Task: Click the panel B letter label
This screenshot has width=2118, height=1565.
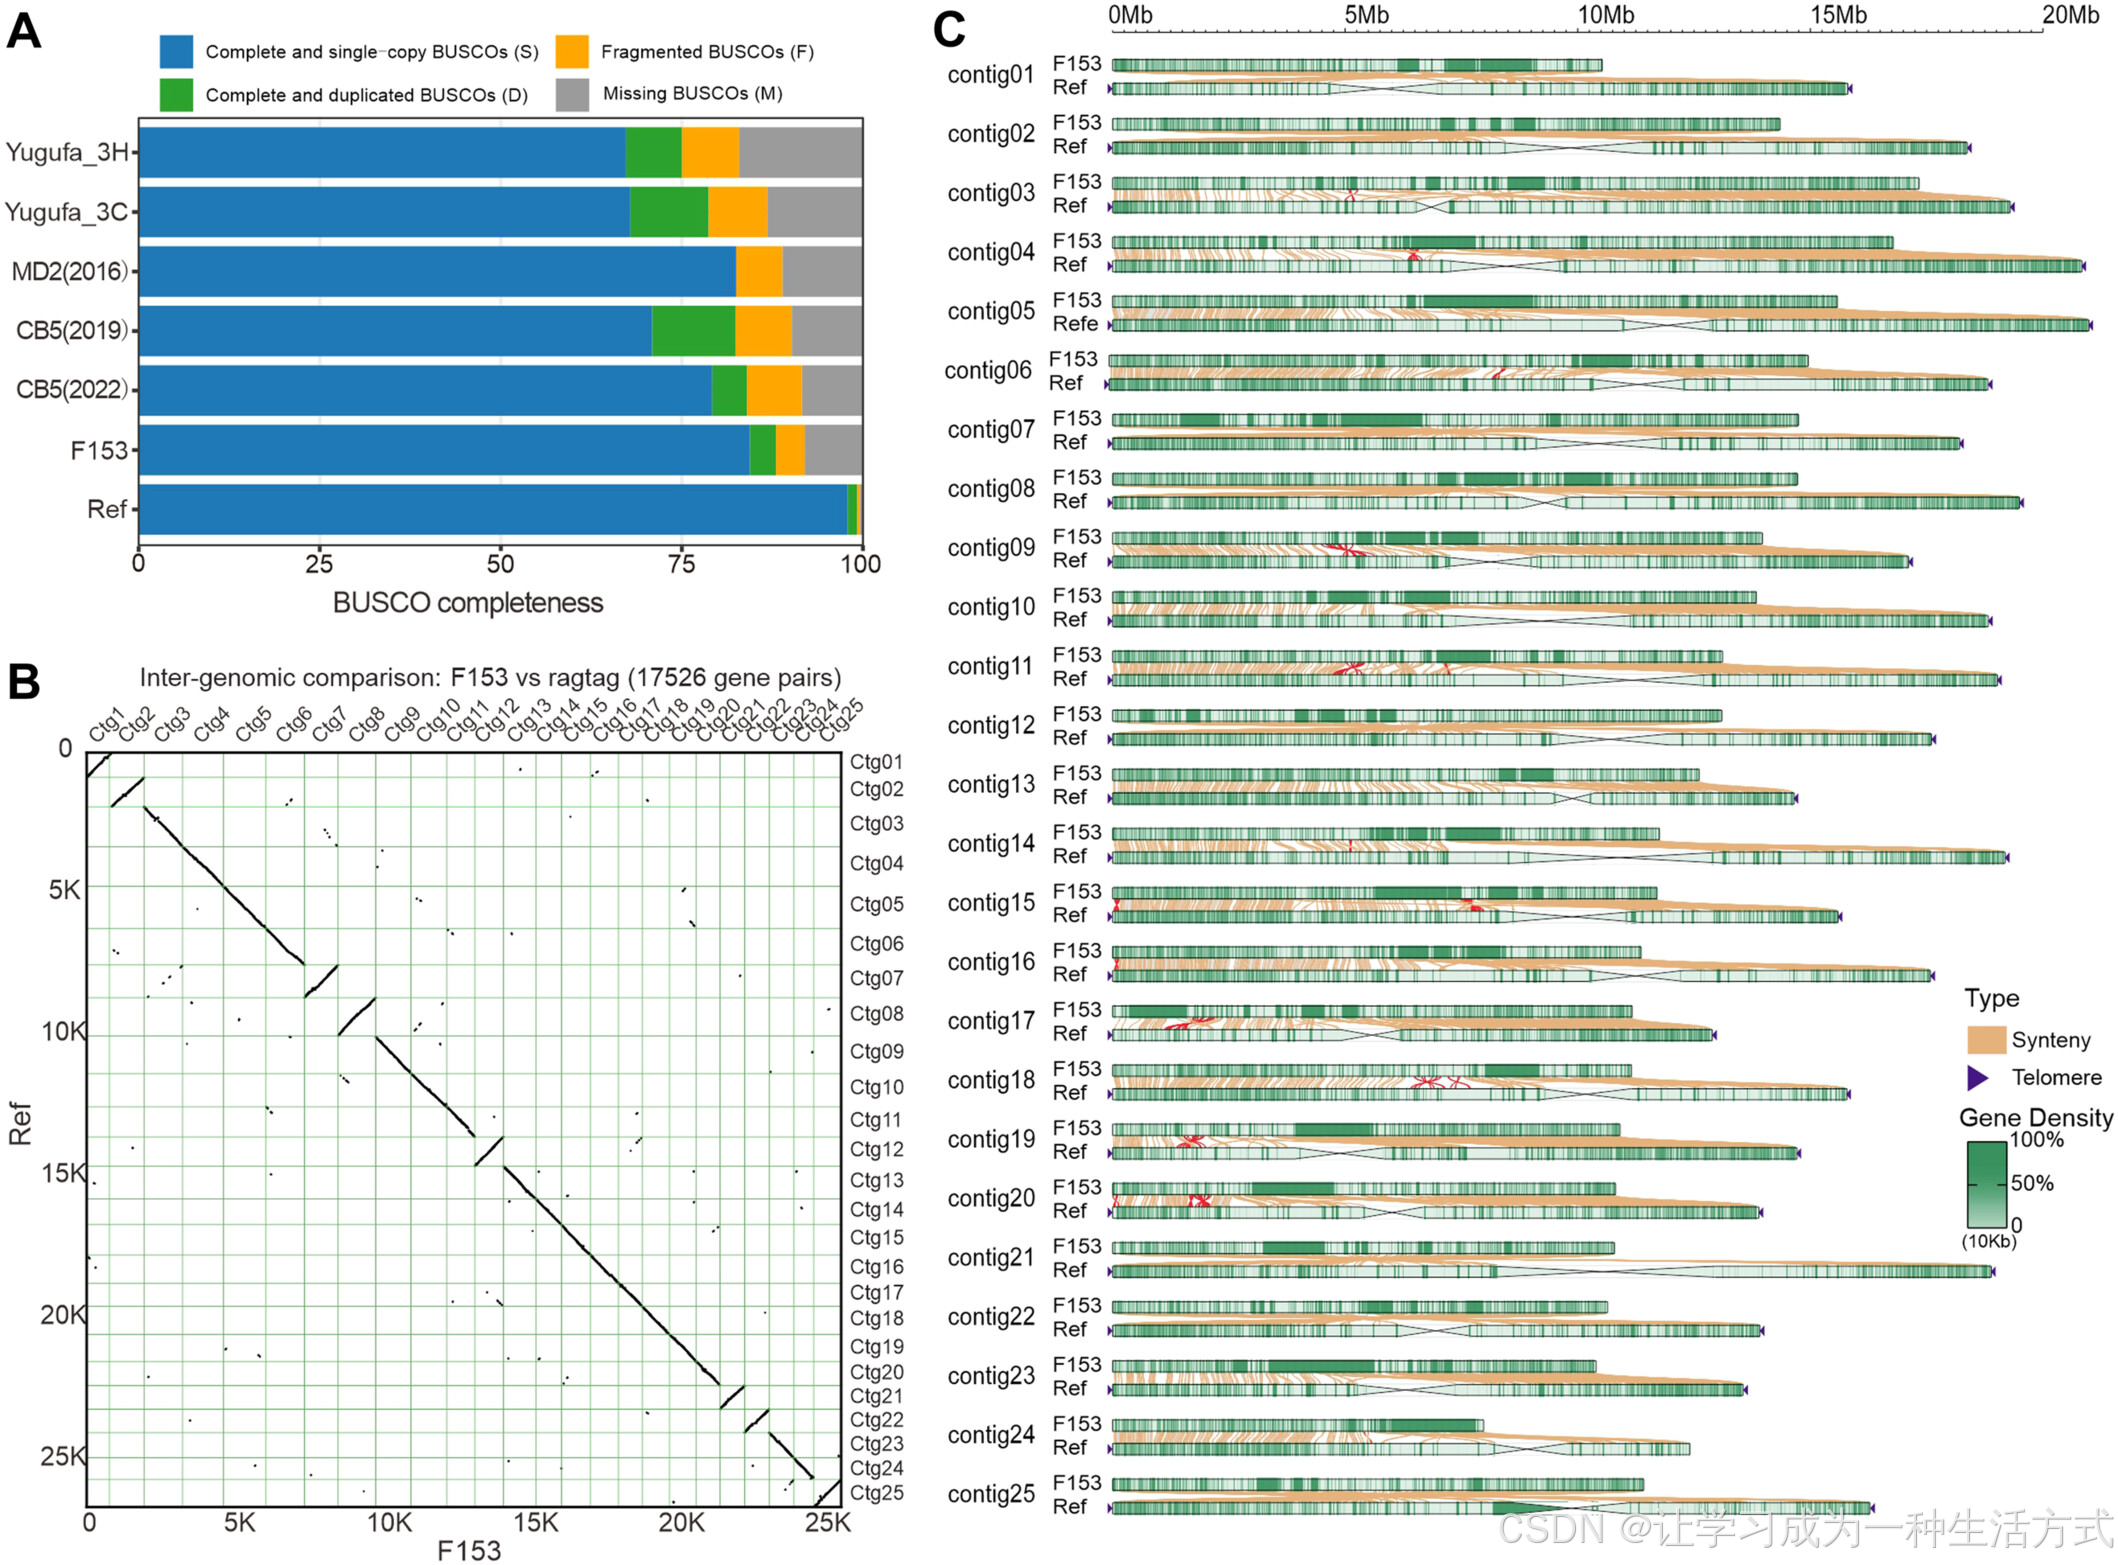Action: pyautogui.click(x=24, y=682)
